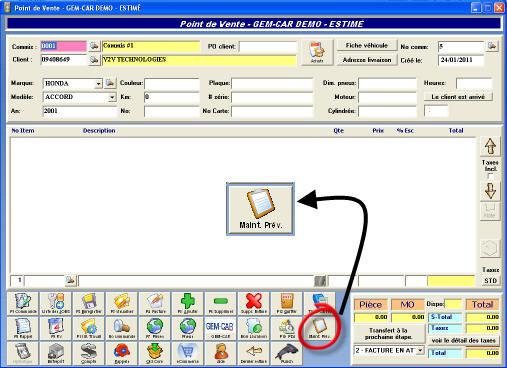This screenshot has height=368, width=507.
Task: Open Liste des jobs wrench icon
Action: (x=56, y=303)
